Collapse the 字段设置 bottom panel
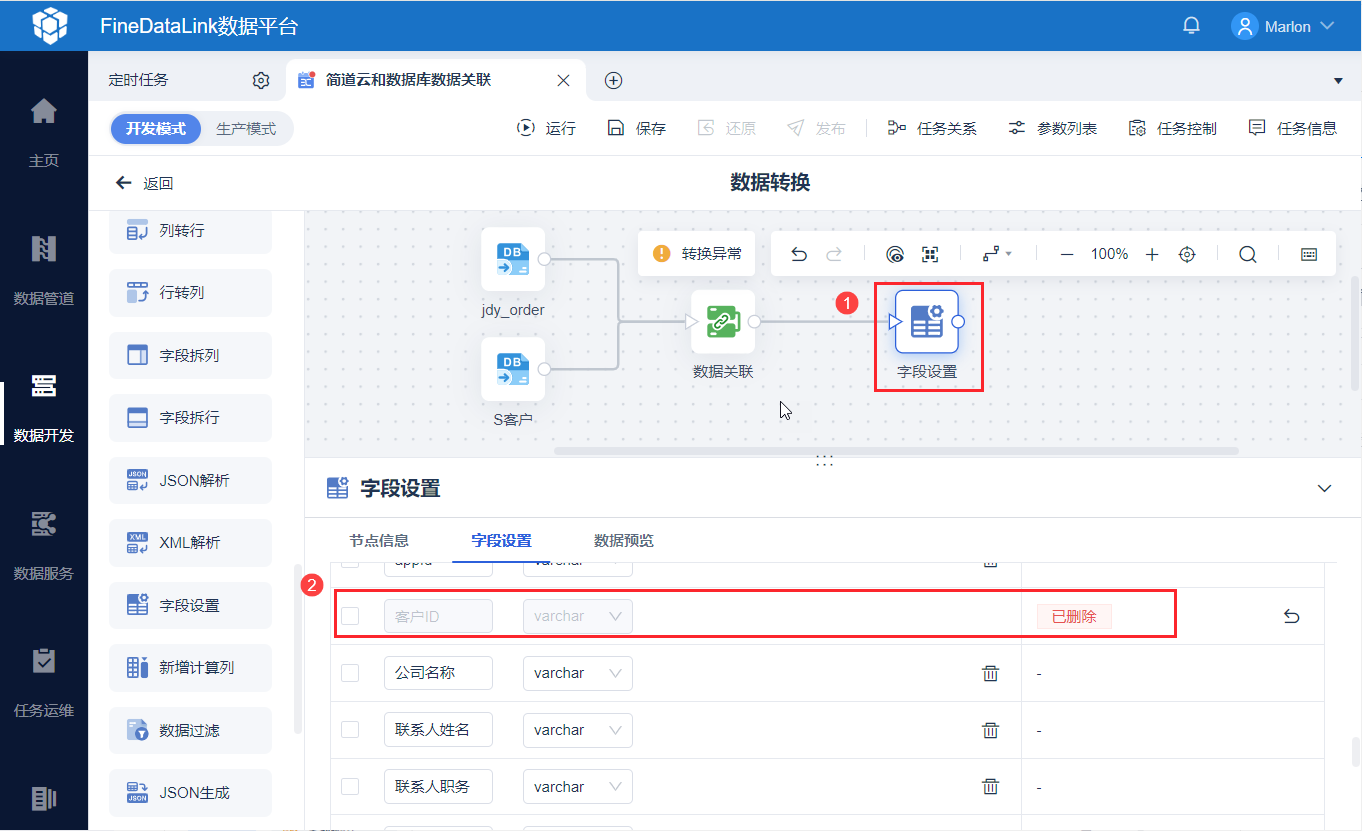The image size is (1362, 831). coord(1325,488)
